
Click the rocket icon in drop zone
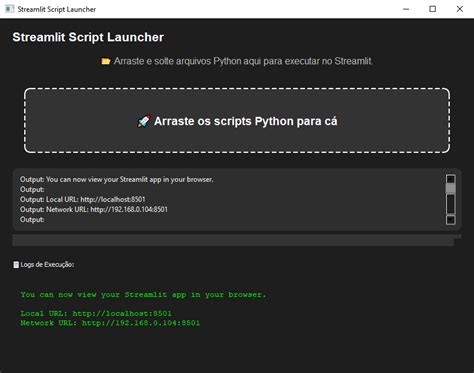[144, 121]
